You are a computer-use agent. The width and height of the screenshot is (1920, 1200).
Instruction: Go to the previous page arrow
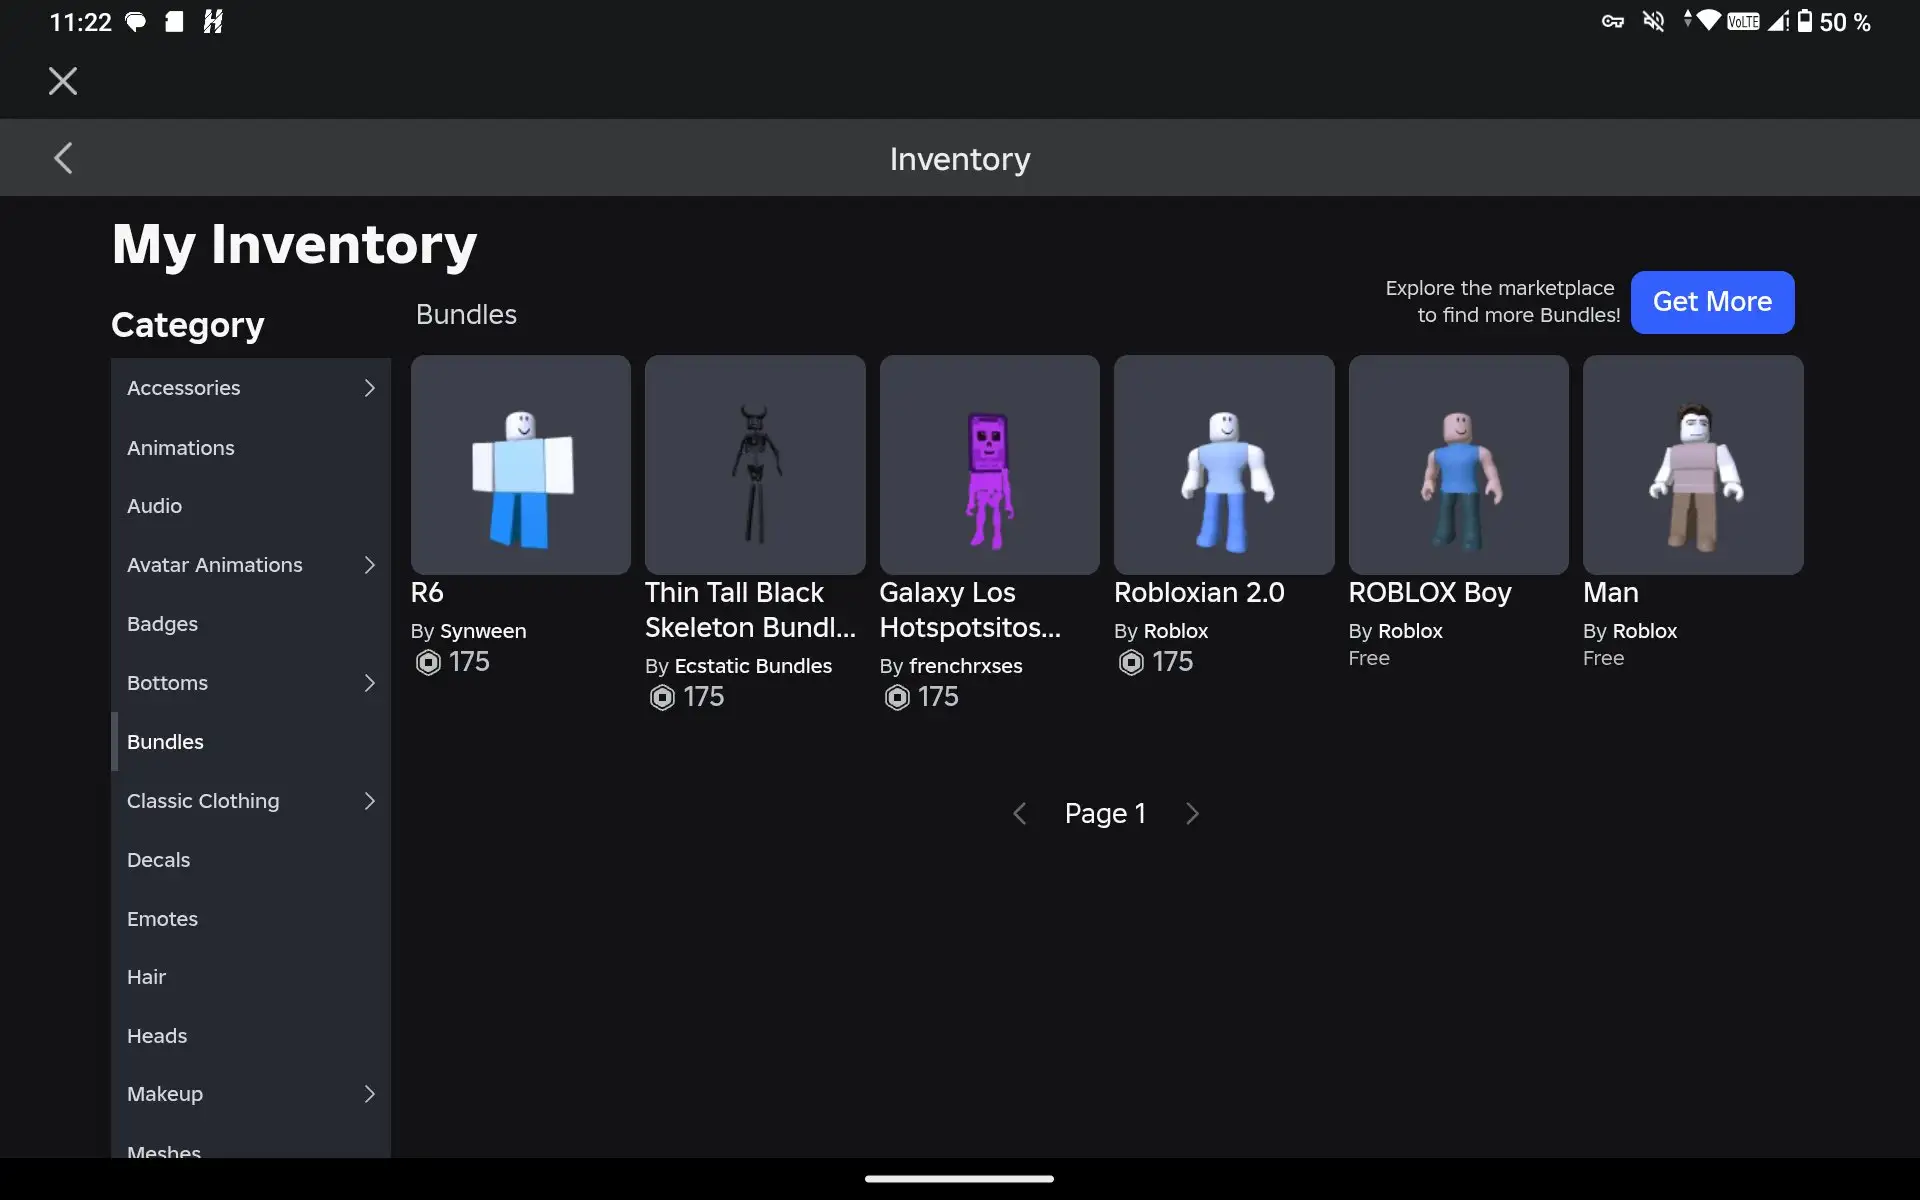click(1019, 814)
